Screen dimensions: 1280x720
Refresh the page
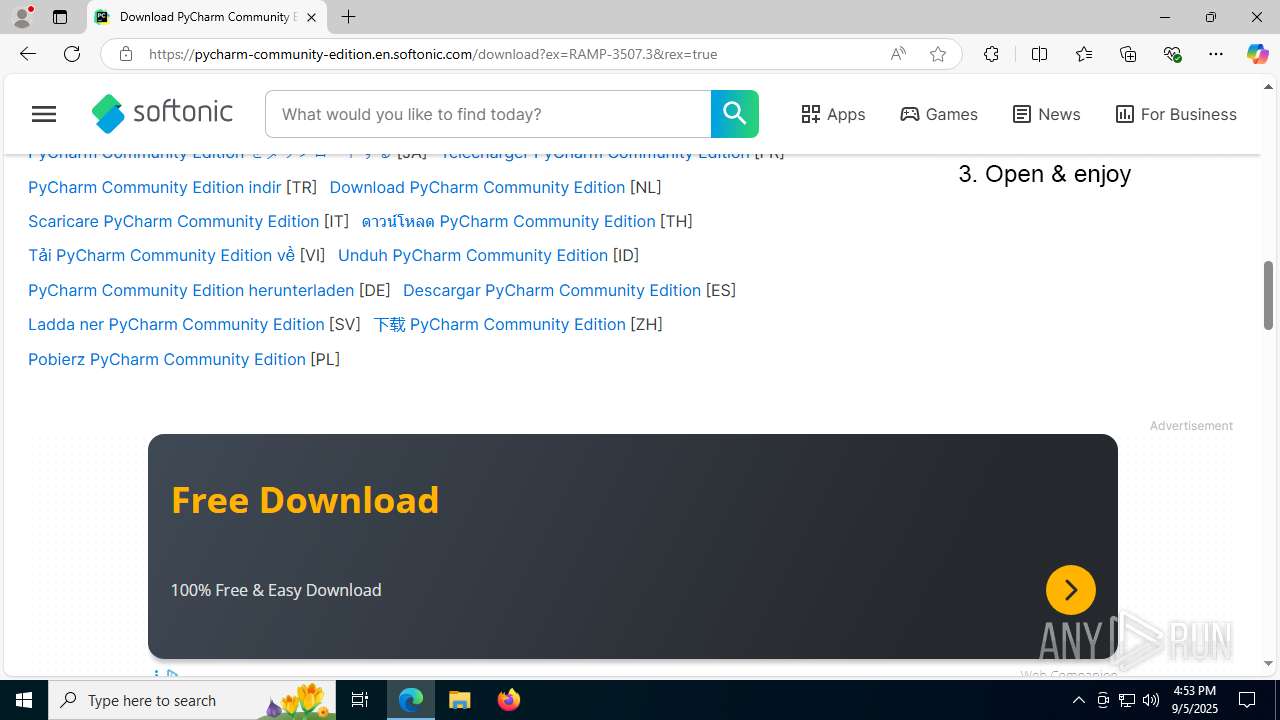point(72,54)
